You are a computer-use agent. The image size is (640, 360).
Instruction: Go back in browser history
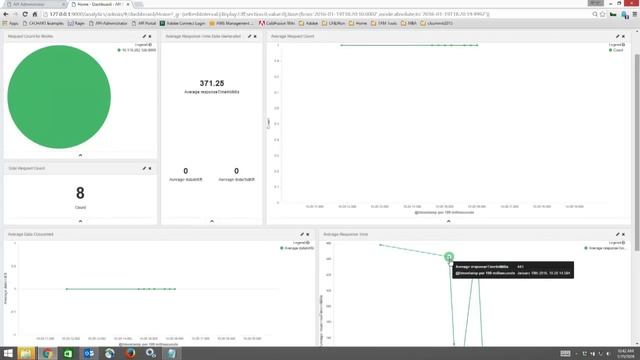click(x=6, y=14)
